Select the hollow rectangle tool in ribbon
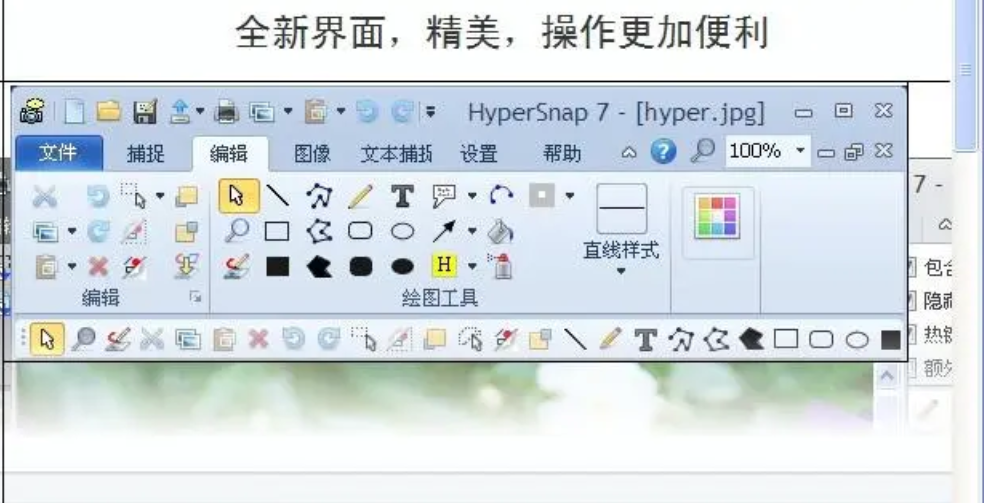984x503 pixels. (277, 231)
